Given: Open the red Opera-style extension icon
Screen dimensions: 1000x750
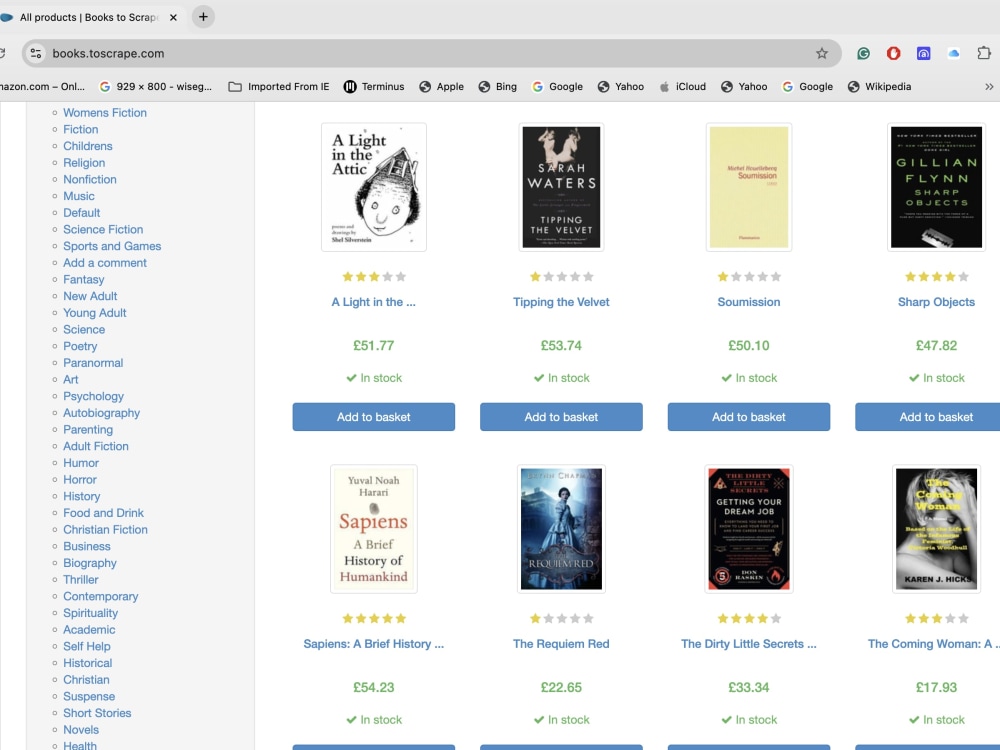Looking at the screenshot, I should click(x=893, y=54).
